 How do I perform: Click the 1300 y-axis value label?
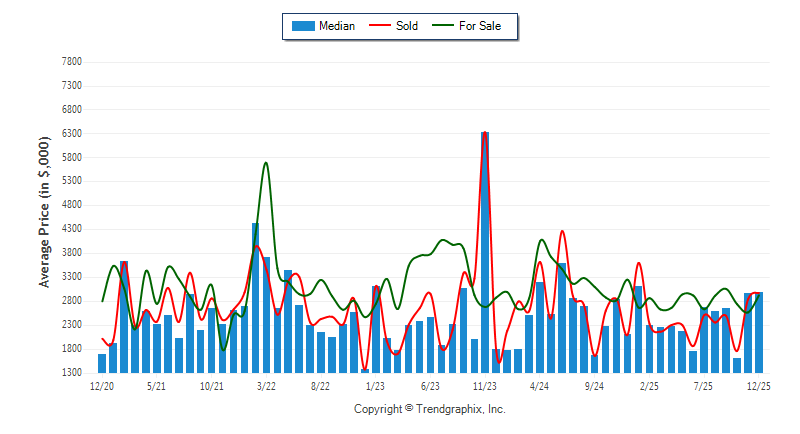(x=71, y=373)
